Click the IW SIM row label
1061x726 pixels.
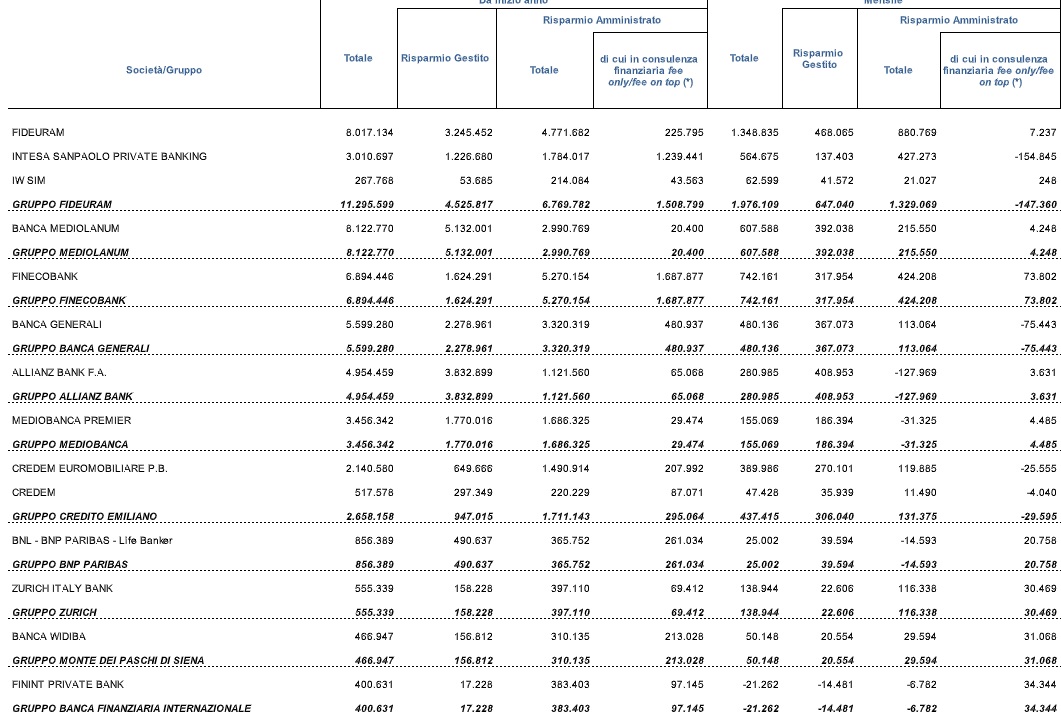(28, 181)
